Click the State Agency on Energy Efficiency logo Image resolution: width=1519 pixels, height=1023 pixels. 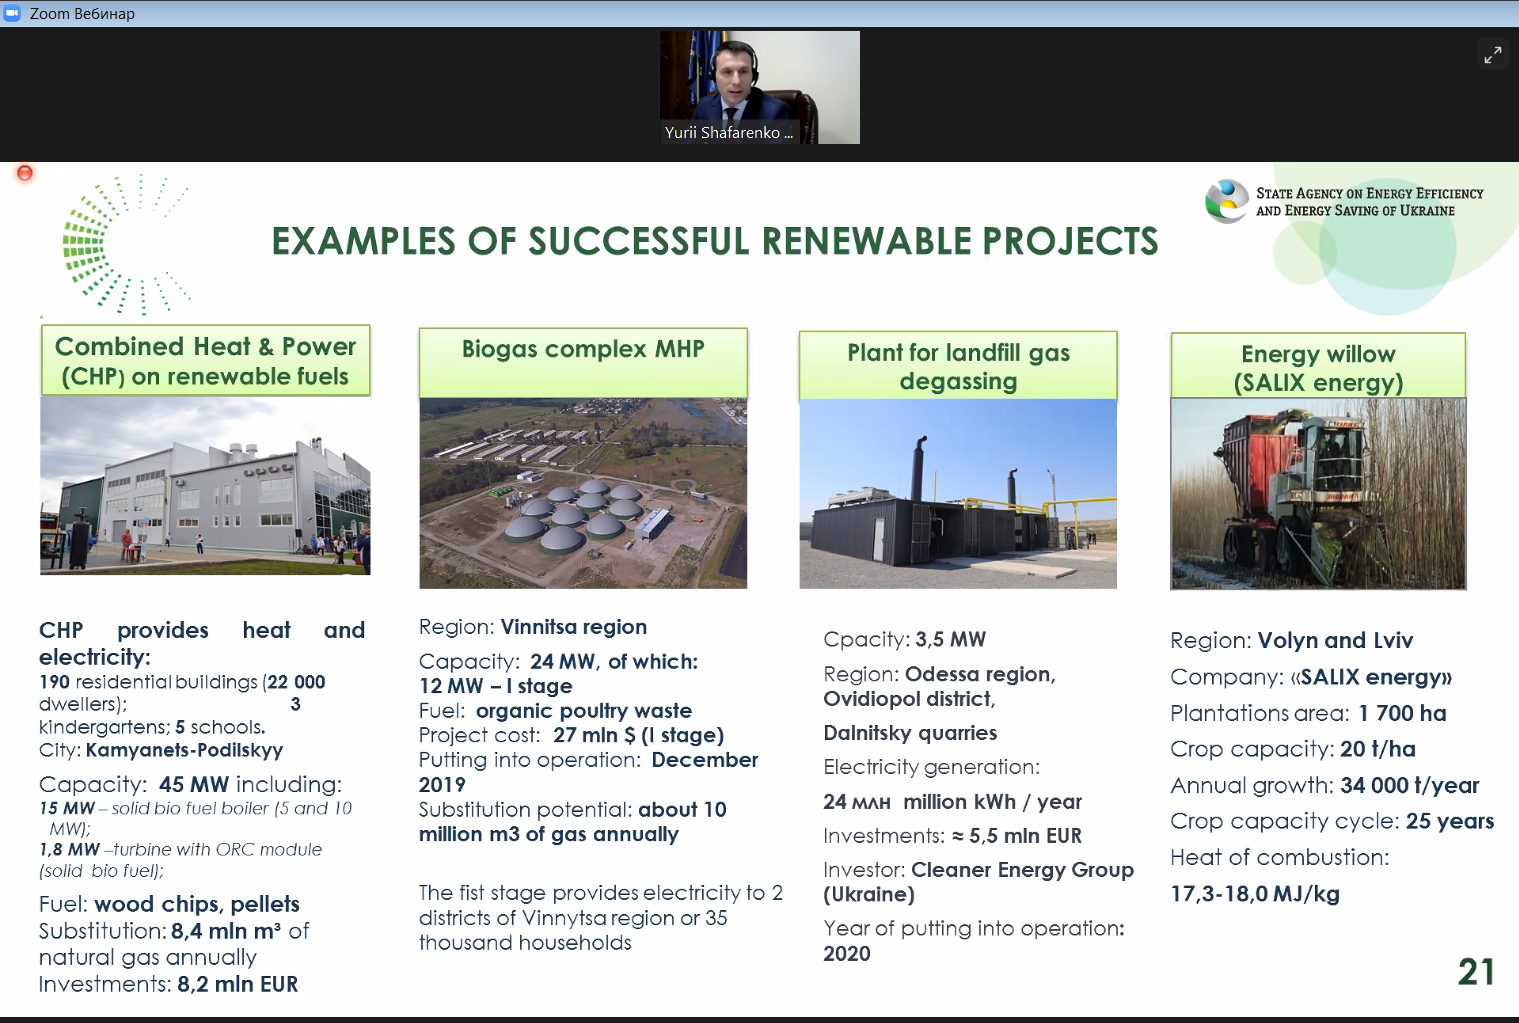(1226, 201)
